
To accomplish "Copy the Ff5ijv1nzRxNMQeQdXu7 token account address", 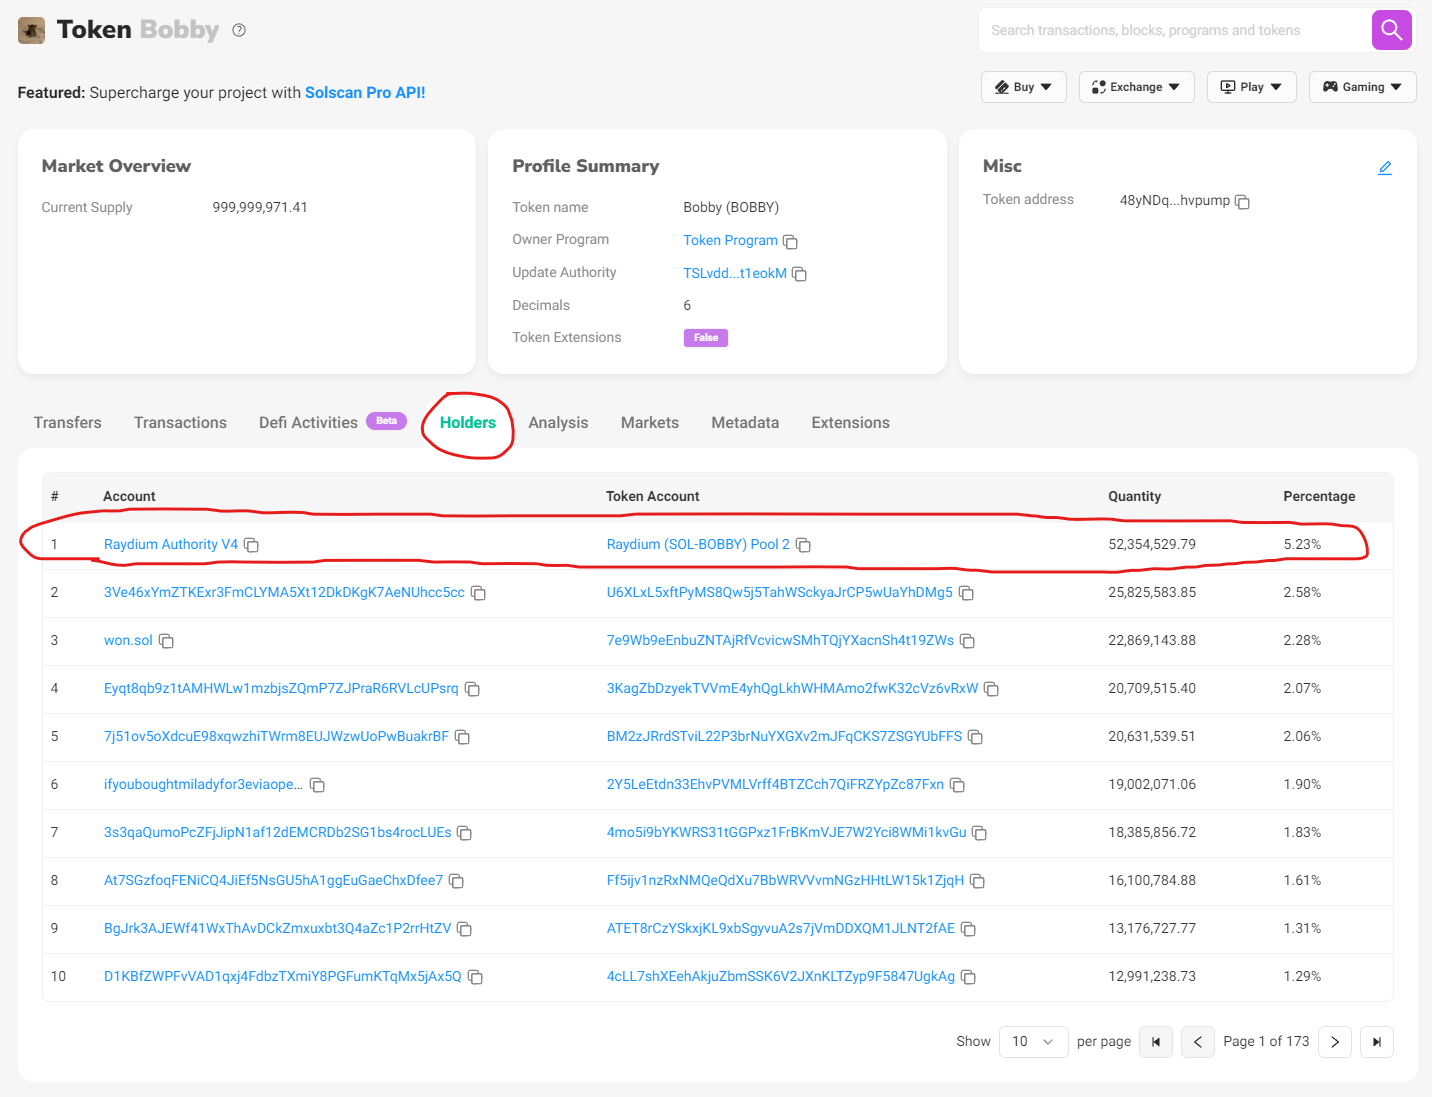I will pos(977,881).
